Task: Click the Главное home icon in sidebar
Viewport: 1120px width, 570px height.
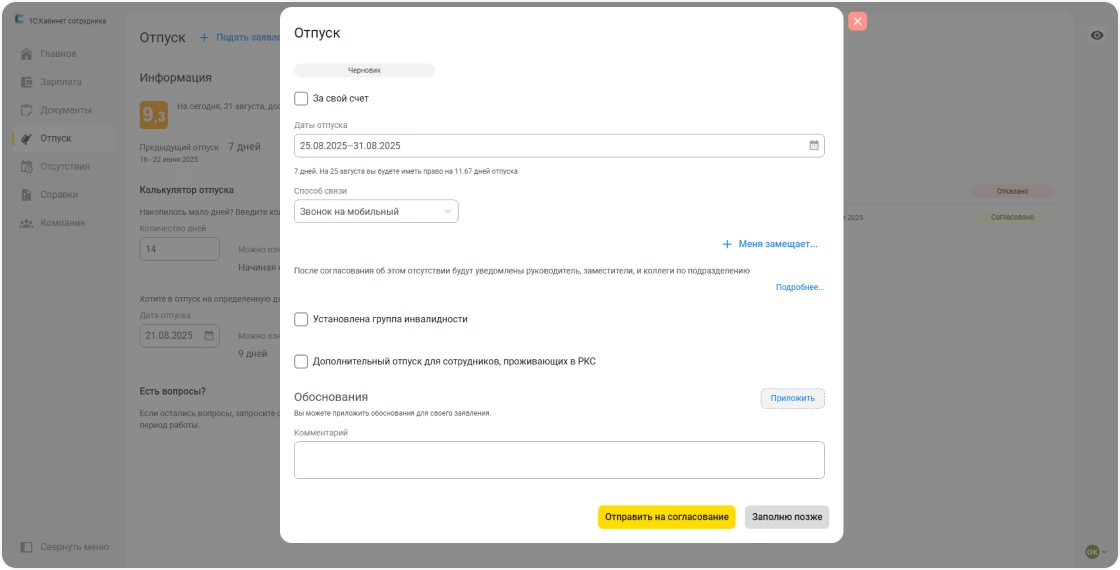Action: point(27,54)
